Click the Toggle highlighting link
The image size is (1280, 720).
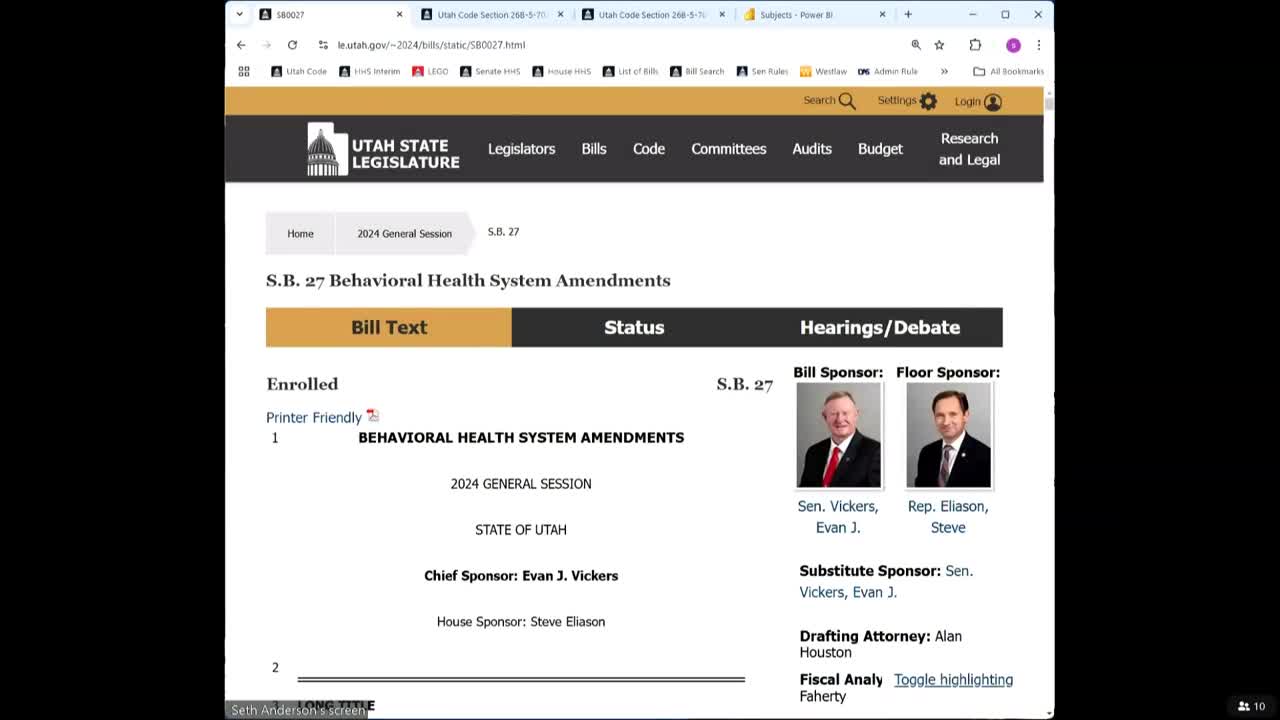[953, 679]
